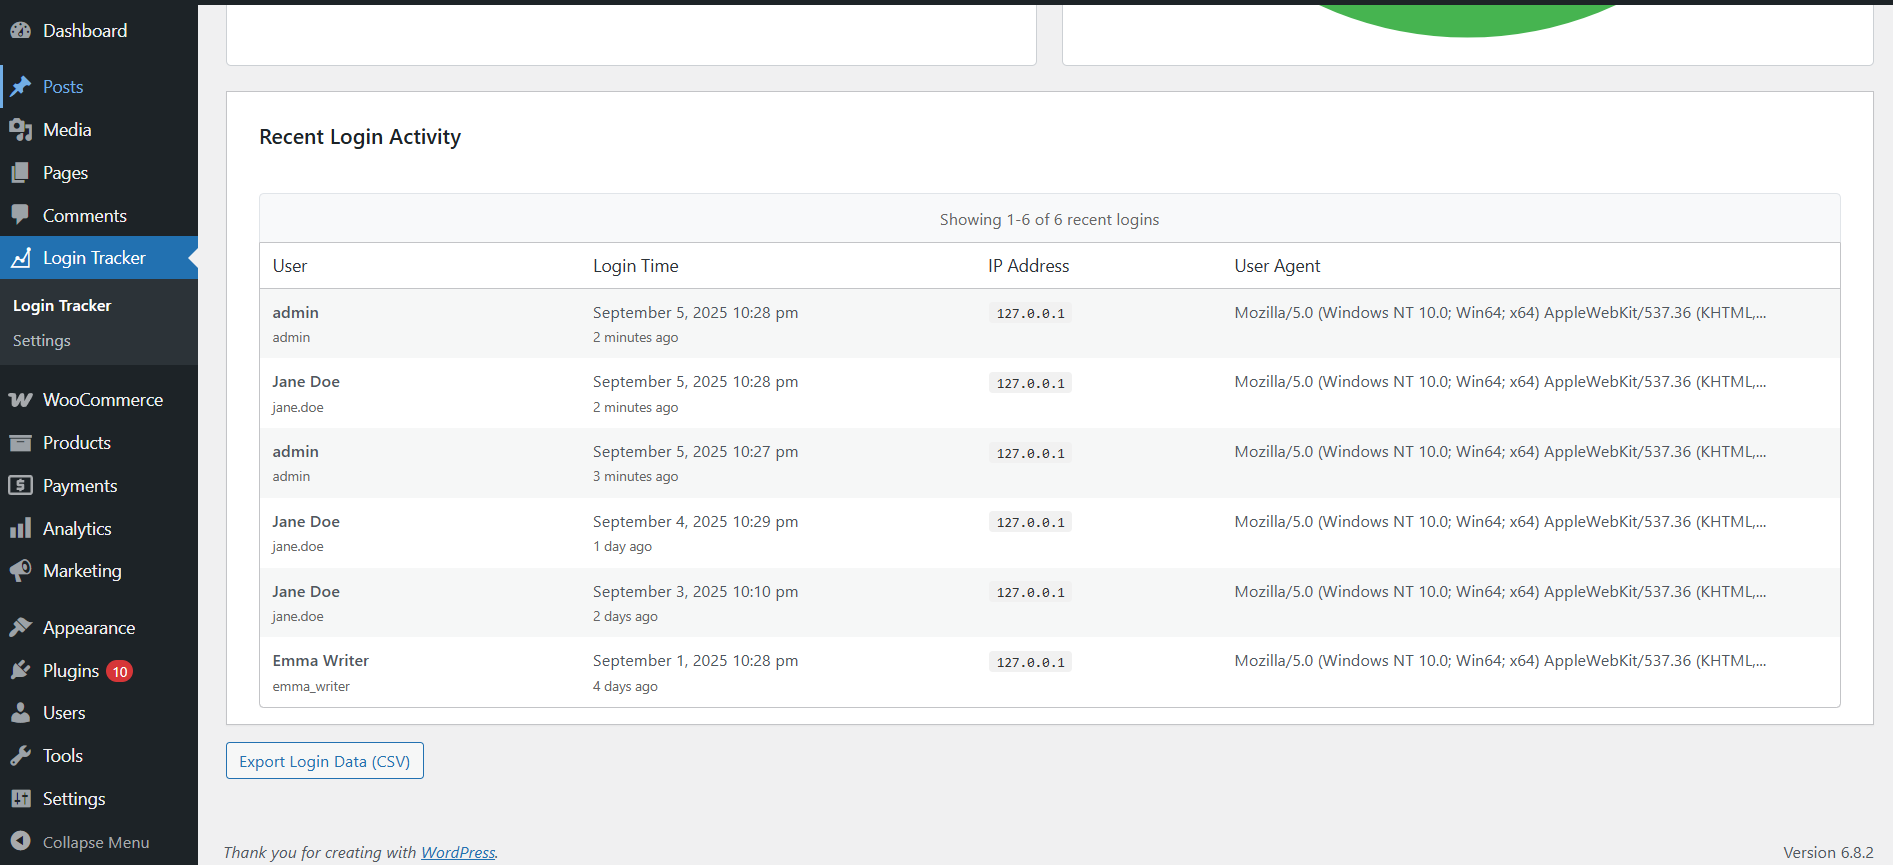Go to the Users menu
This screenshot has height=865, width=1893.
[64, 713]
